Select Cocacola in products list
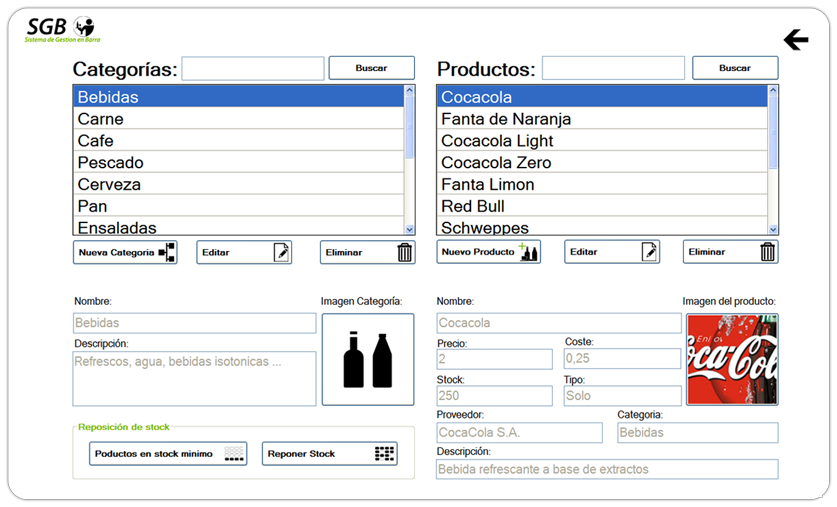 click(602, 97)
